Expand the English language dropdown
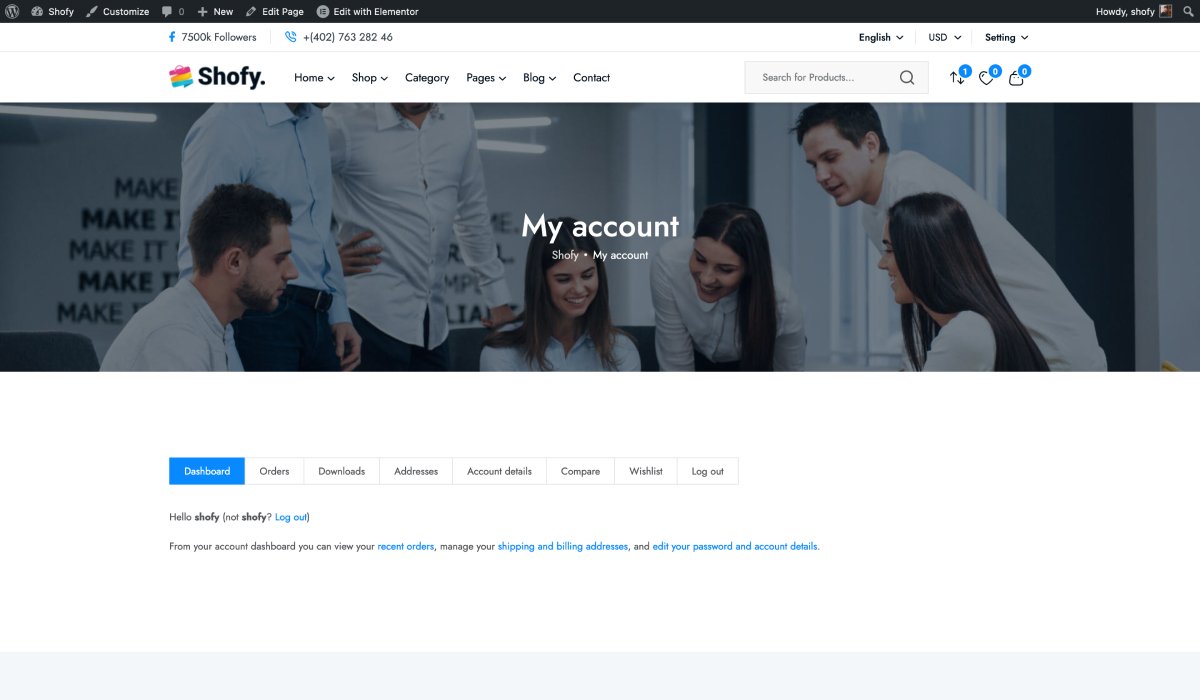This screenshot has height=700, width=1200. pyautogui.click(x=880, y=37)
